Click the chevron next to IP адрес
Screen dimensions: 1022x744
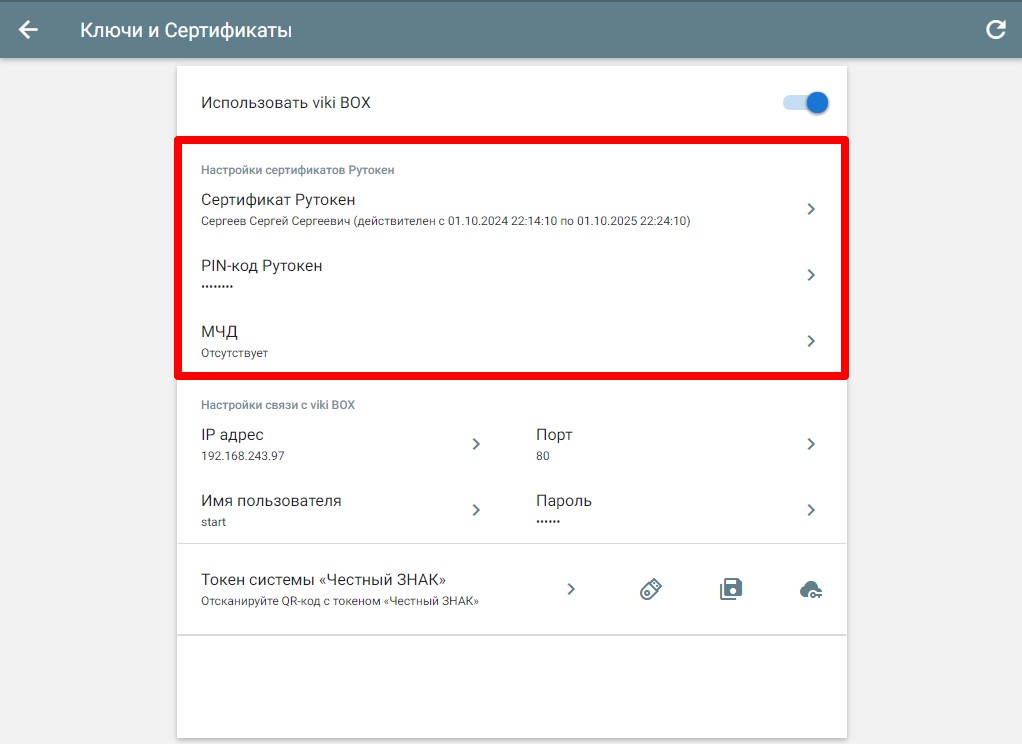point(476,444)
